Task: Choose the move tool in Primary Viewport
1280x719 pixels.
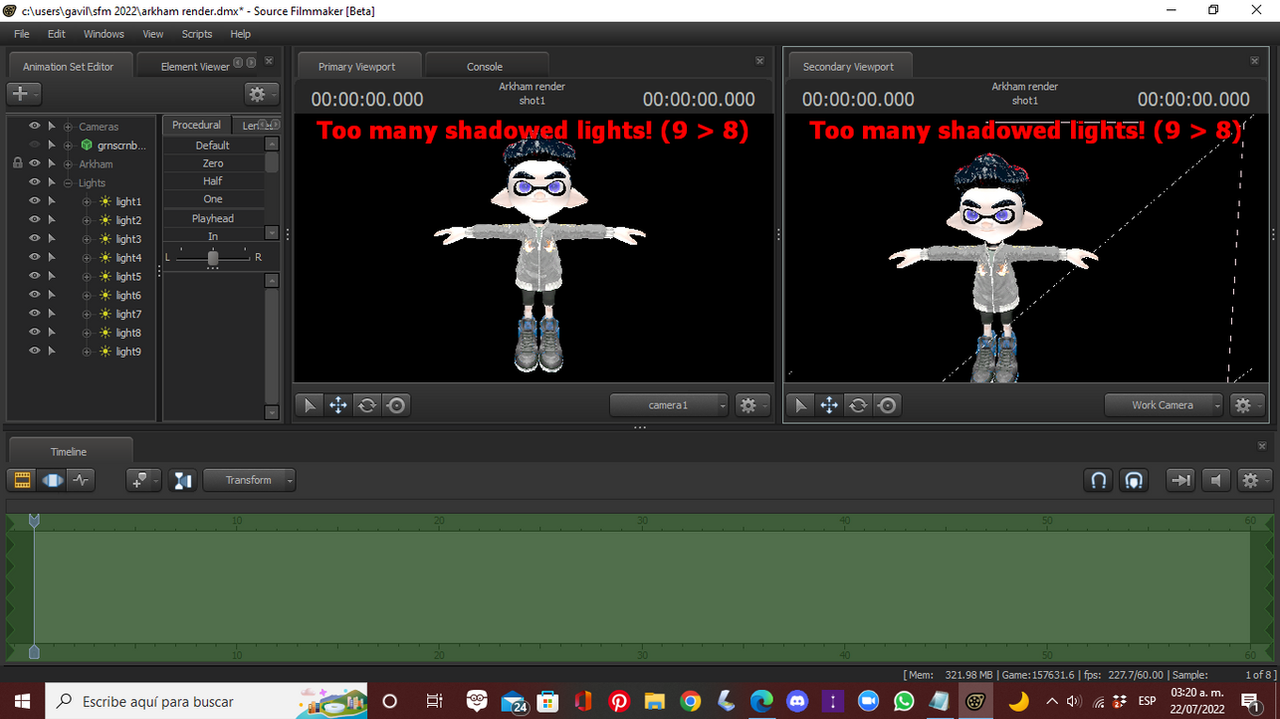Action: click(x=338, y=405)
